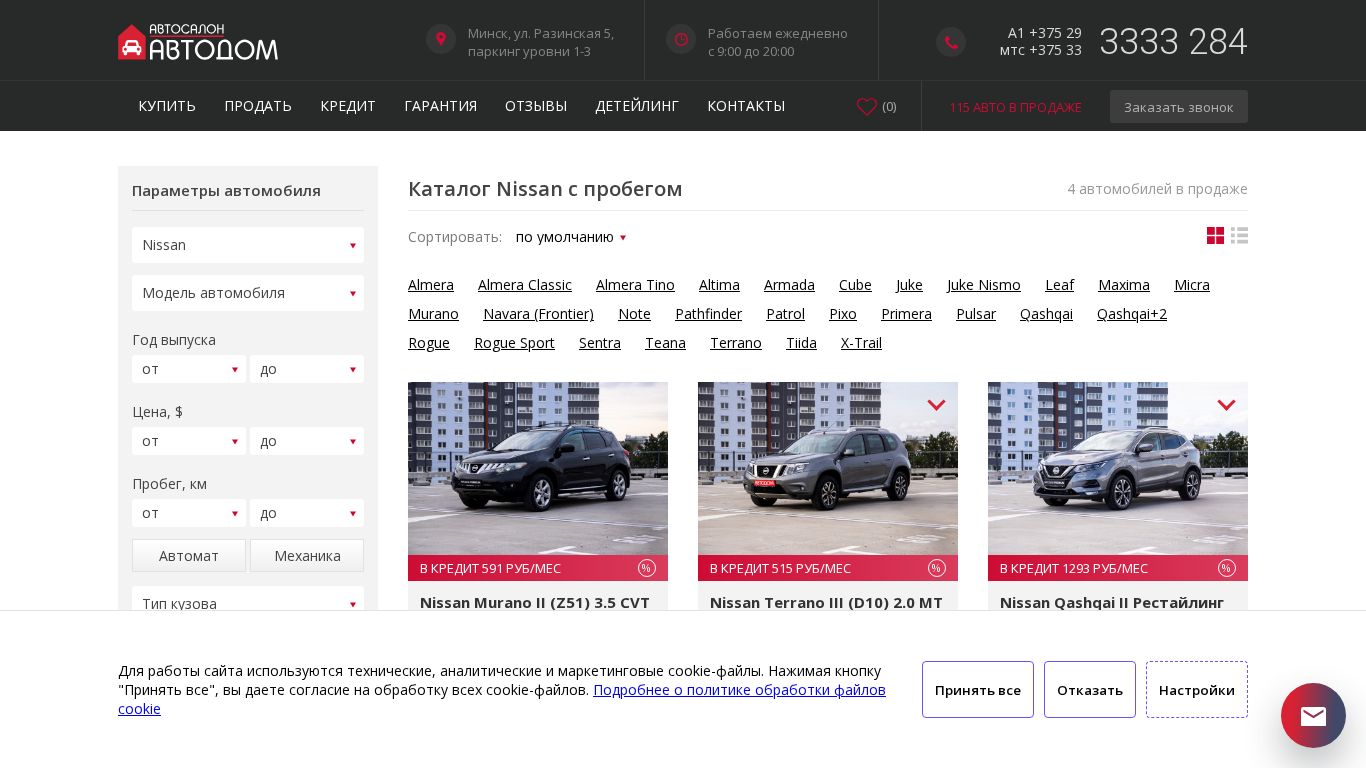The image size is (1366, 768).
Task: Select the Murano model link
Action: click(433, 314)
